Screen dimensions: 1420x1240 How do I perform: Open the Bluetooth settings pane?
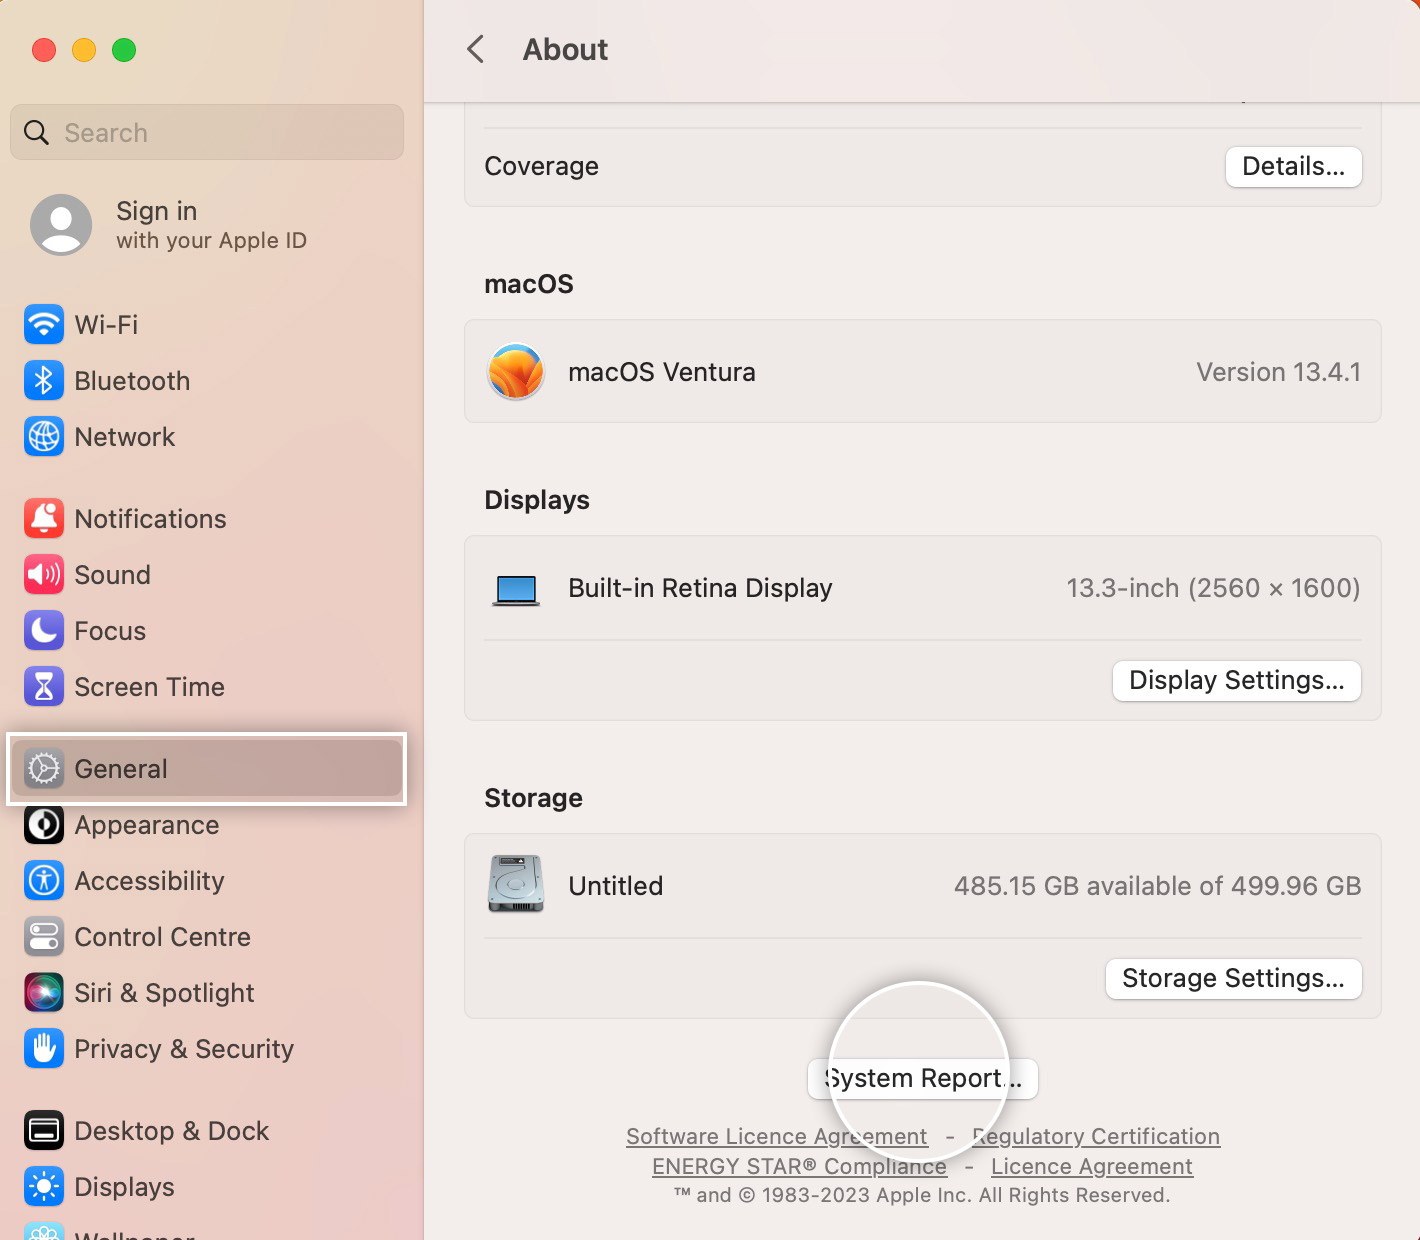(x=207, y=380)
